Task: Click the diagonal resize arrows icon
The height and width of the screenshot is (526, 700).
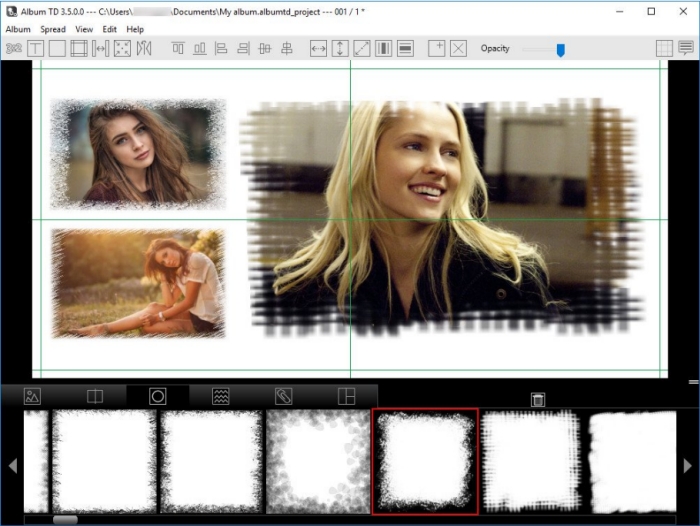Action: 362,48
